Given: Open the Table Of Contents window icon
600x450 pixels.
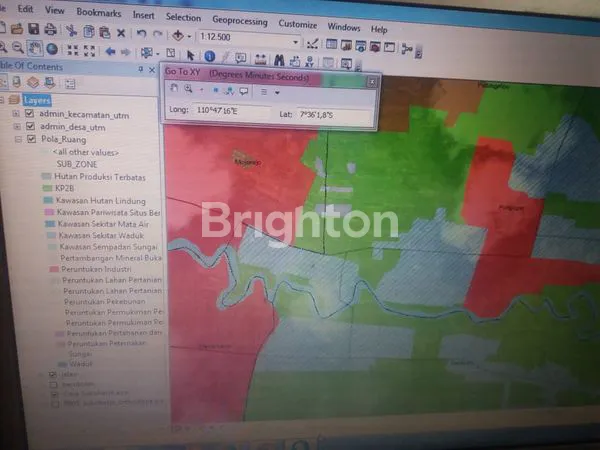Looking at the screenshot, I should point(331,44).
